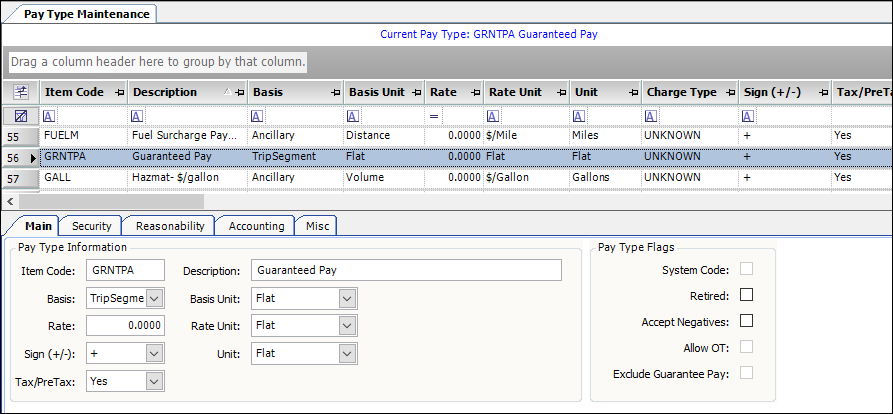Viewport: 893px width, 414px height.
Task: Open the Accounting tab
Action: click(256, 226)
